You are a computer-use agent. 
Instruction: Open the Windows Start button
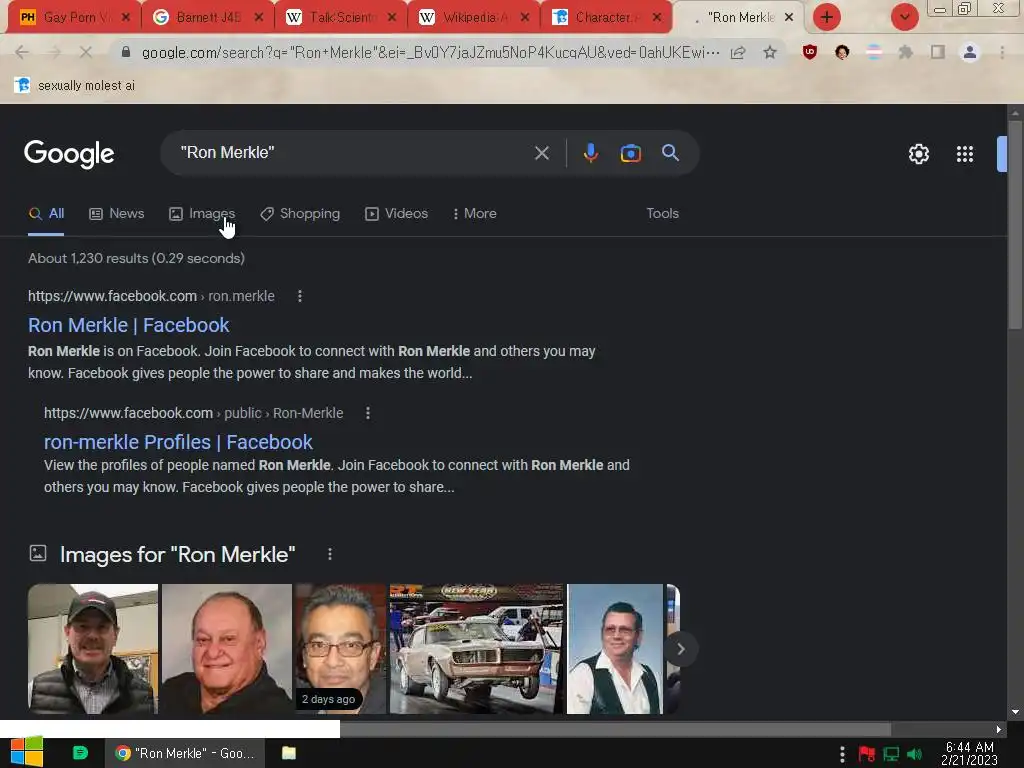27,752
